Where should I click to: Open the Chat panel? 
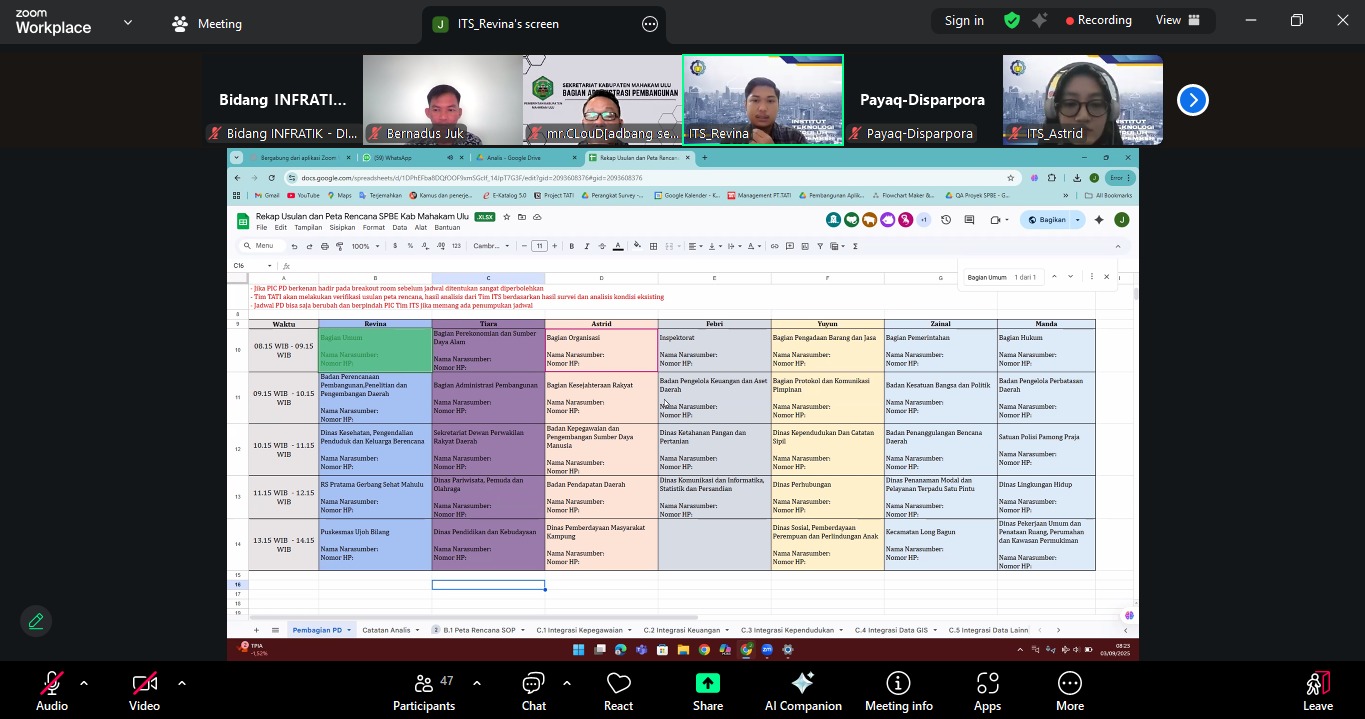click(533, 691)
